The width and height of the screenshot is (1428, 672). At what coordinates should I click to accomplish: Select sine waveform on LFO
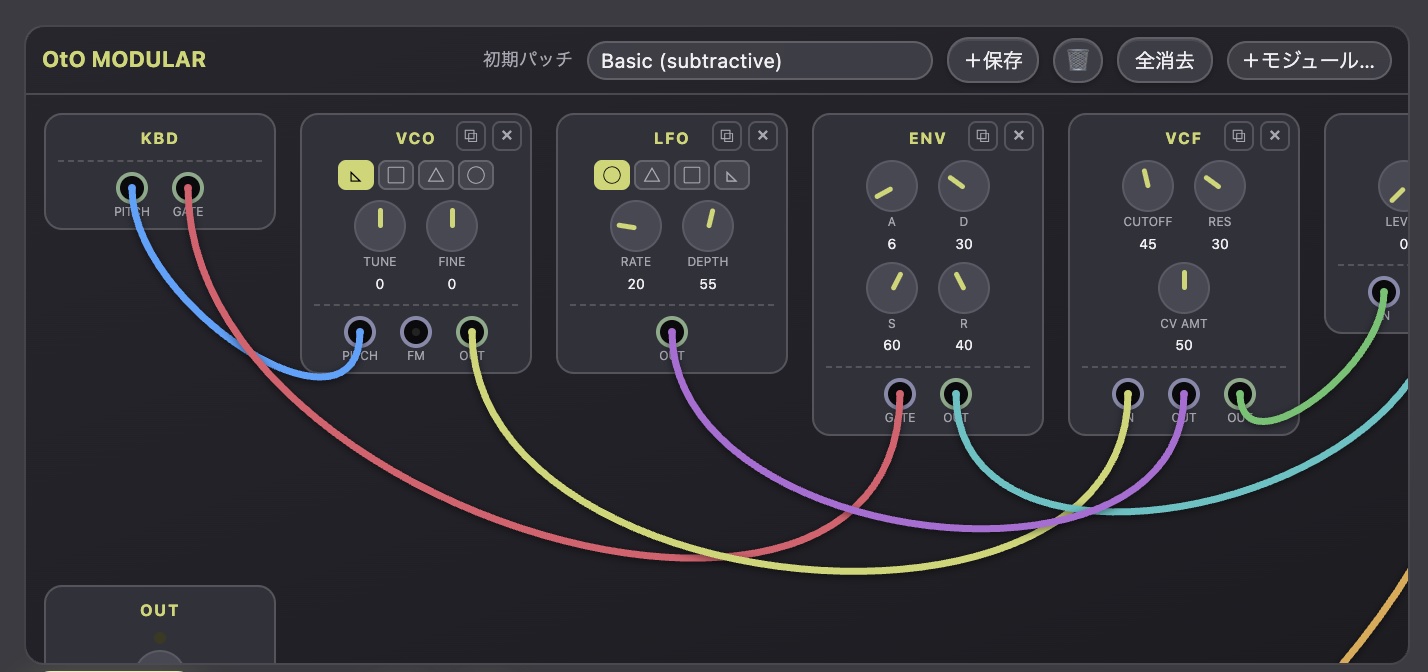[x=612, y=176]
